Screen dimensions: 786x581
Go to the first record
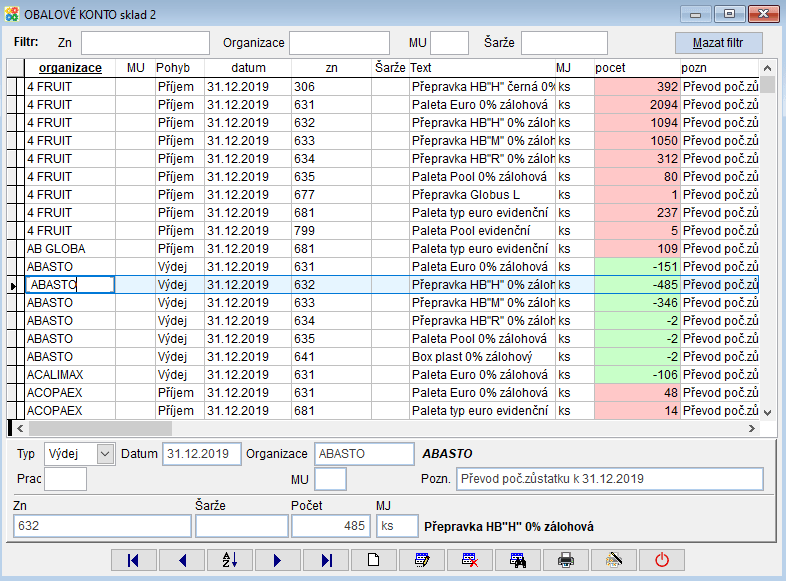[x=133, y=560]
